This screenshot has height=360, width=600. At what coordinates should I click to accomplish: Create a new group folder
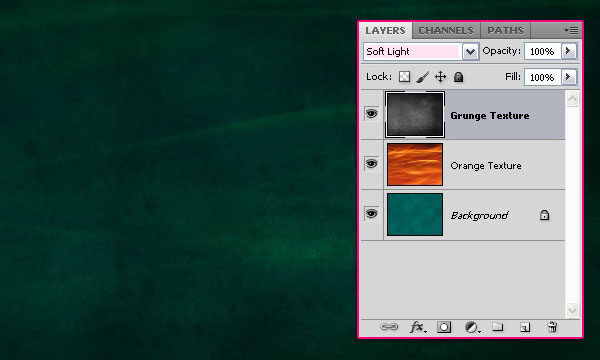click(x=497, y=327)
